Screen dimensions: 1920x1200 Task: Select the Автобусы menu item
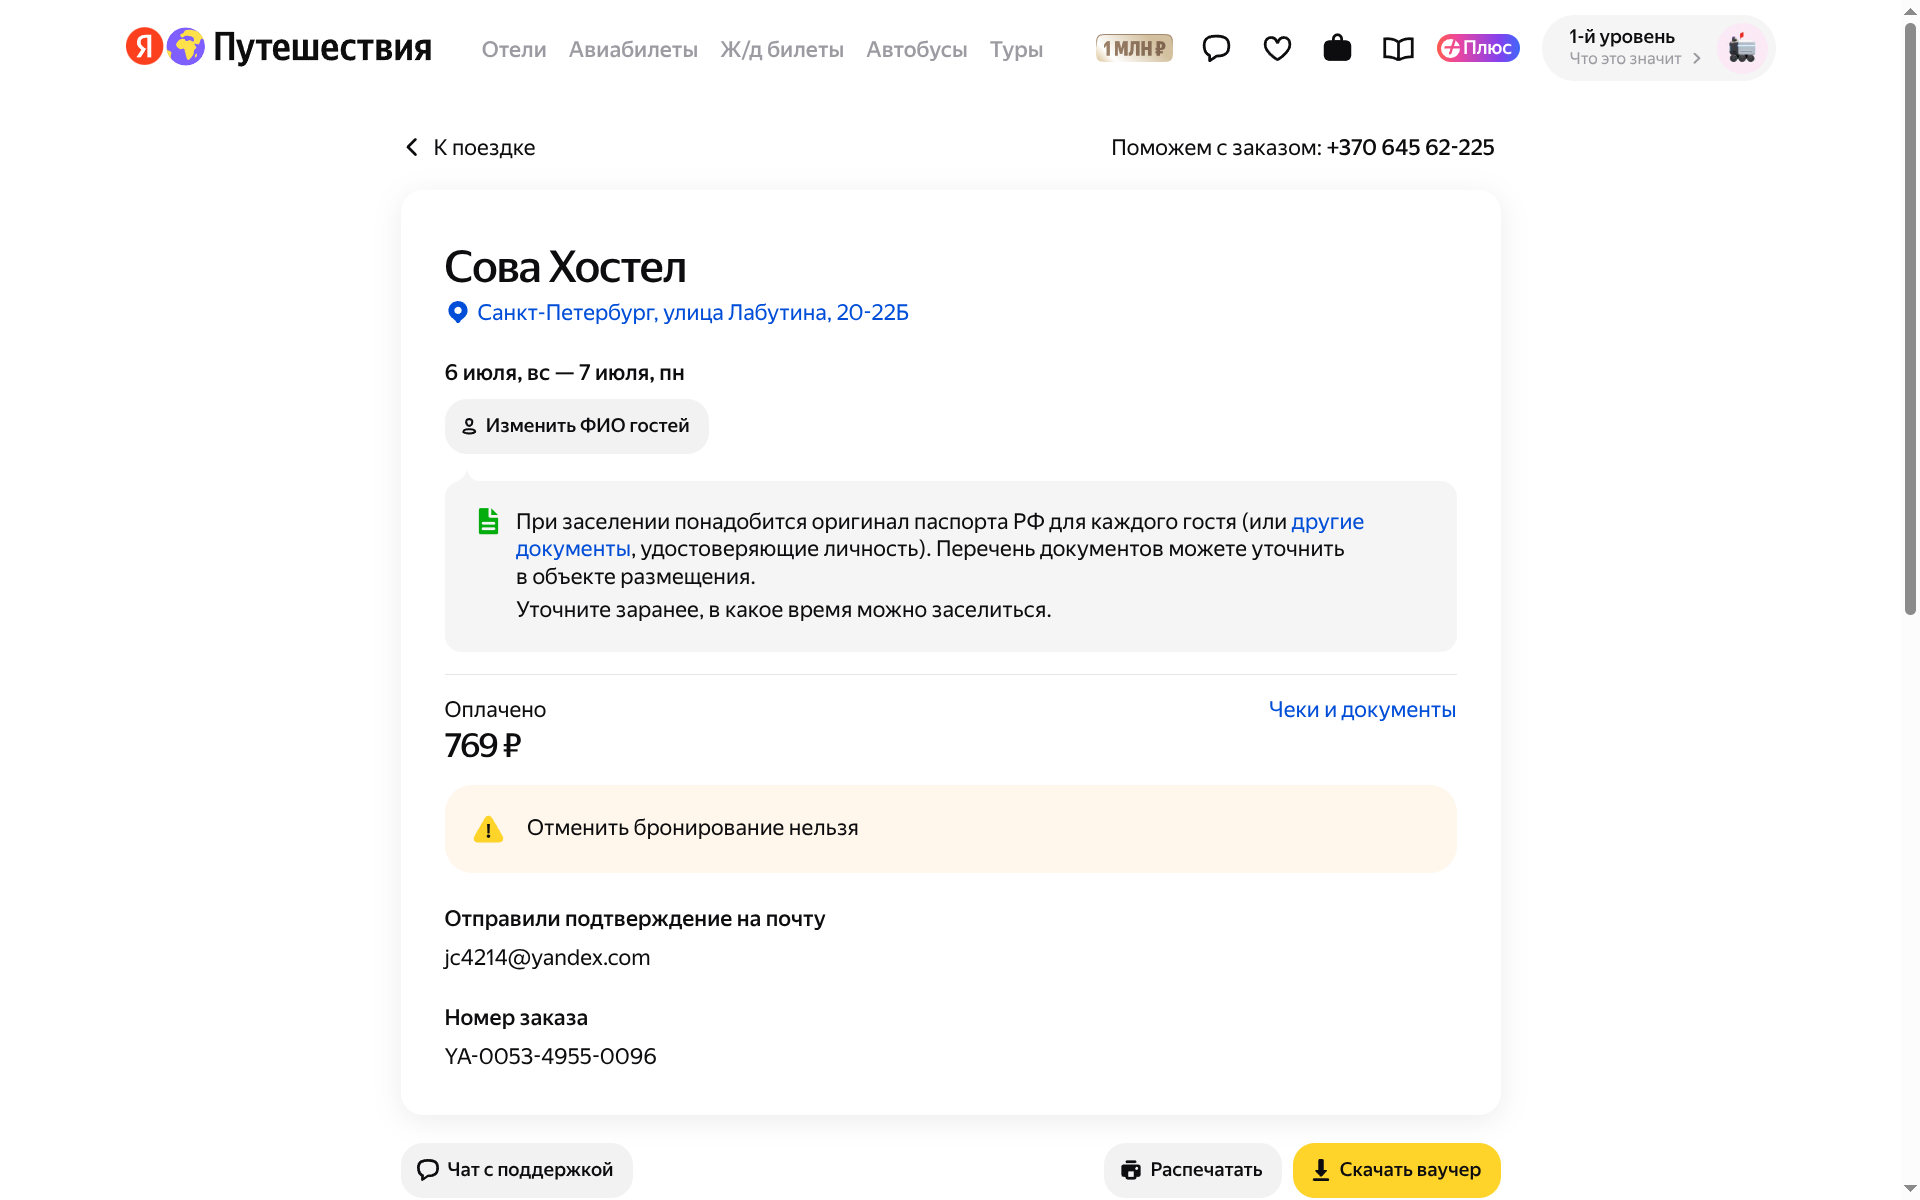(917, 49)
